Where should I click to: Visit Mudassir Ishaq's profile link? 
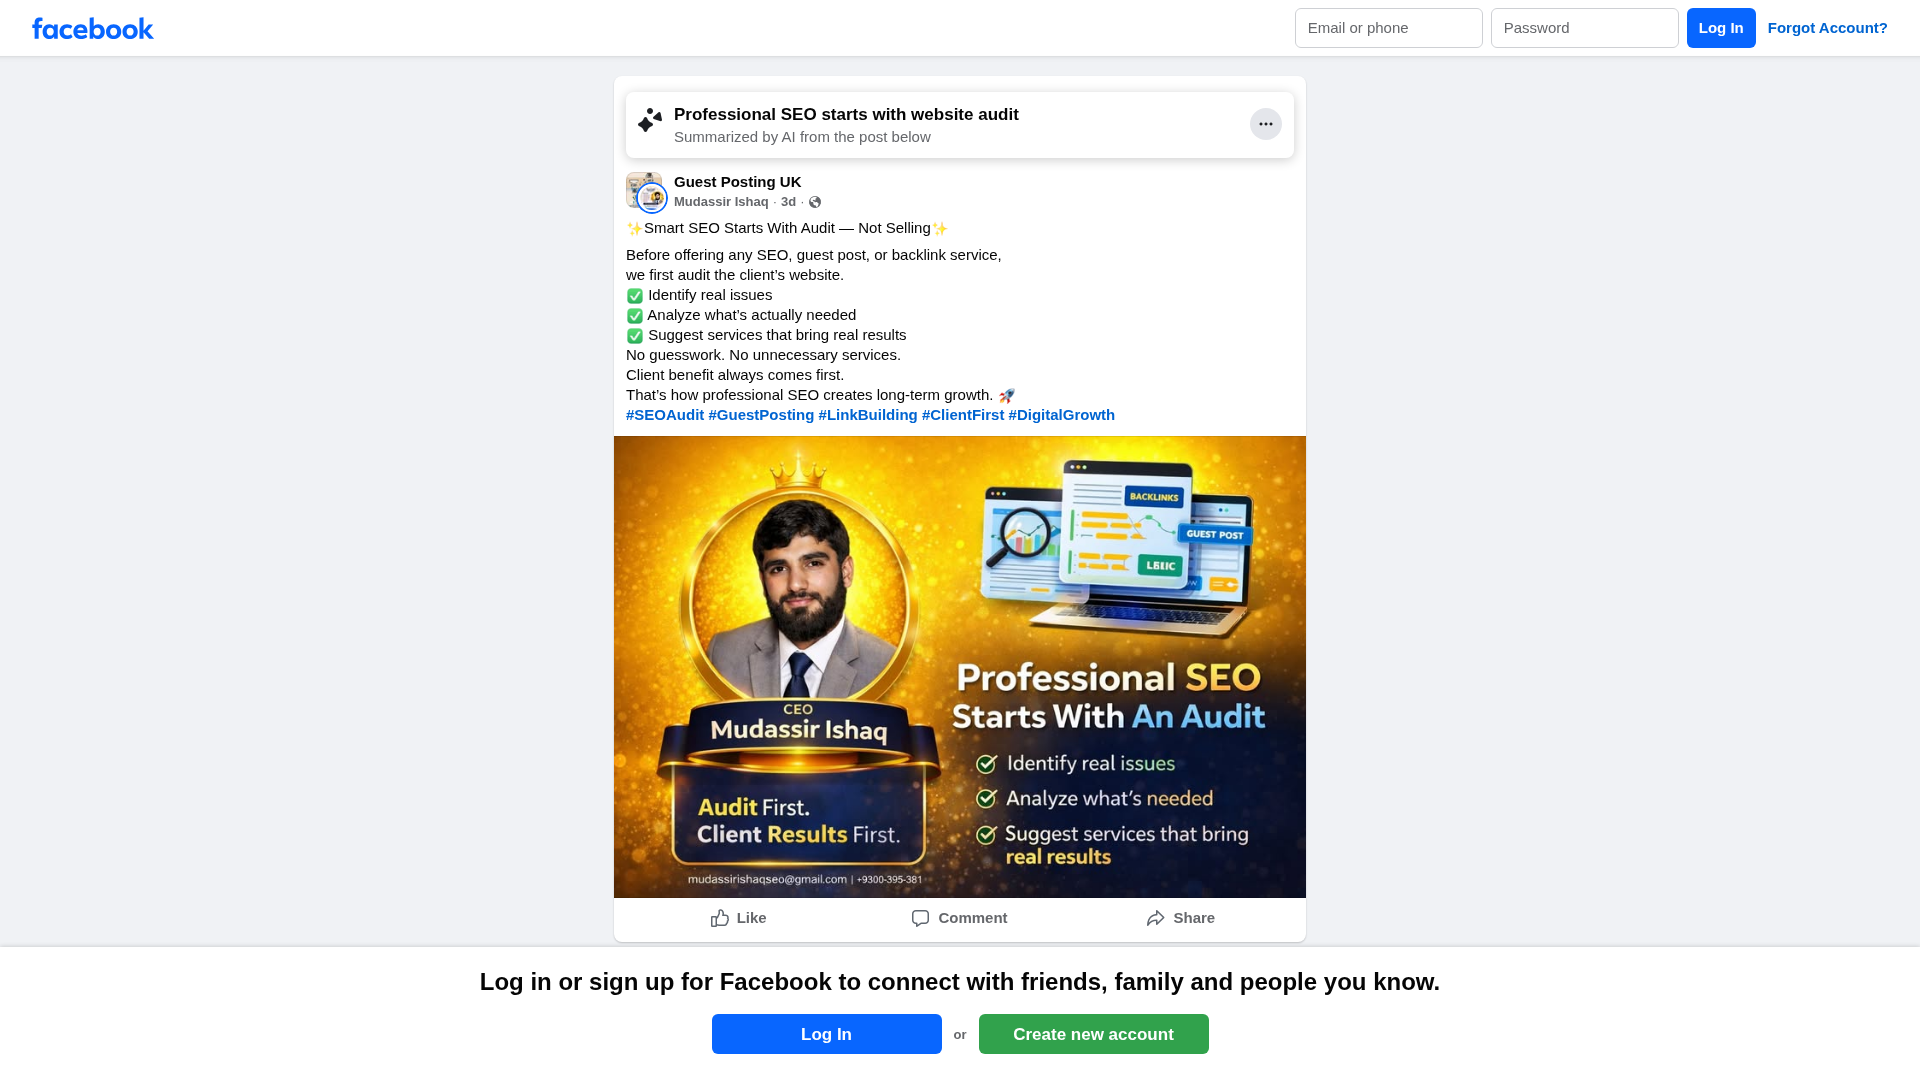(x=721, y=202)
